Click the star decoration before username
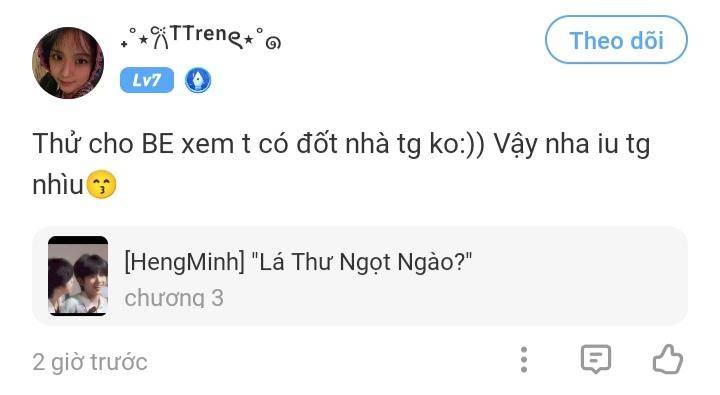 click(143, 40)
